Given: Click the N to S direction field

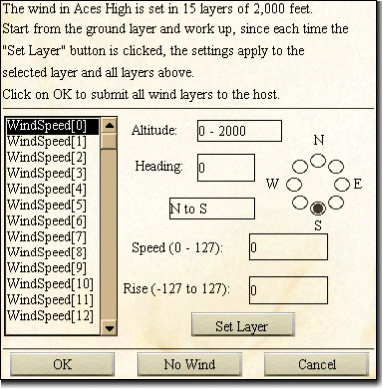Looking at the screenshot, I should click(x=212, y=209).
